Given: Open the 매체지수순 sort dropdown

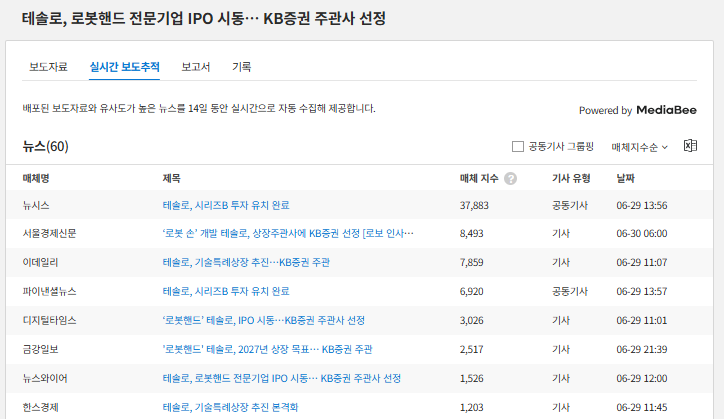Looking at the screenshot, I should 640,147.
